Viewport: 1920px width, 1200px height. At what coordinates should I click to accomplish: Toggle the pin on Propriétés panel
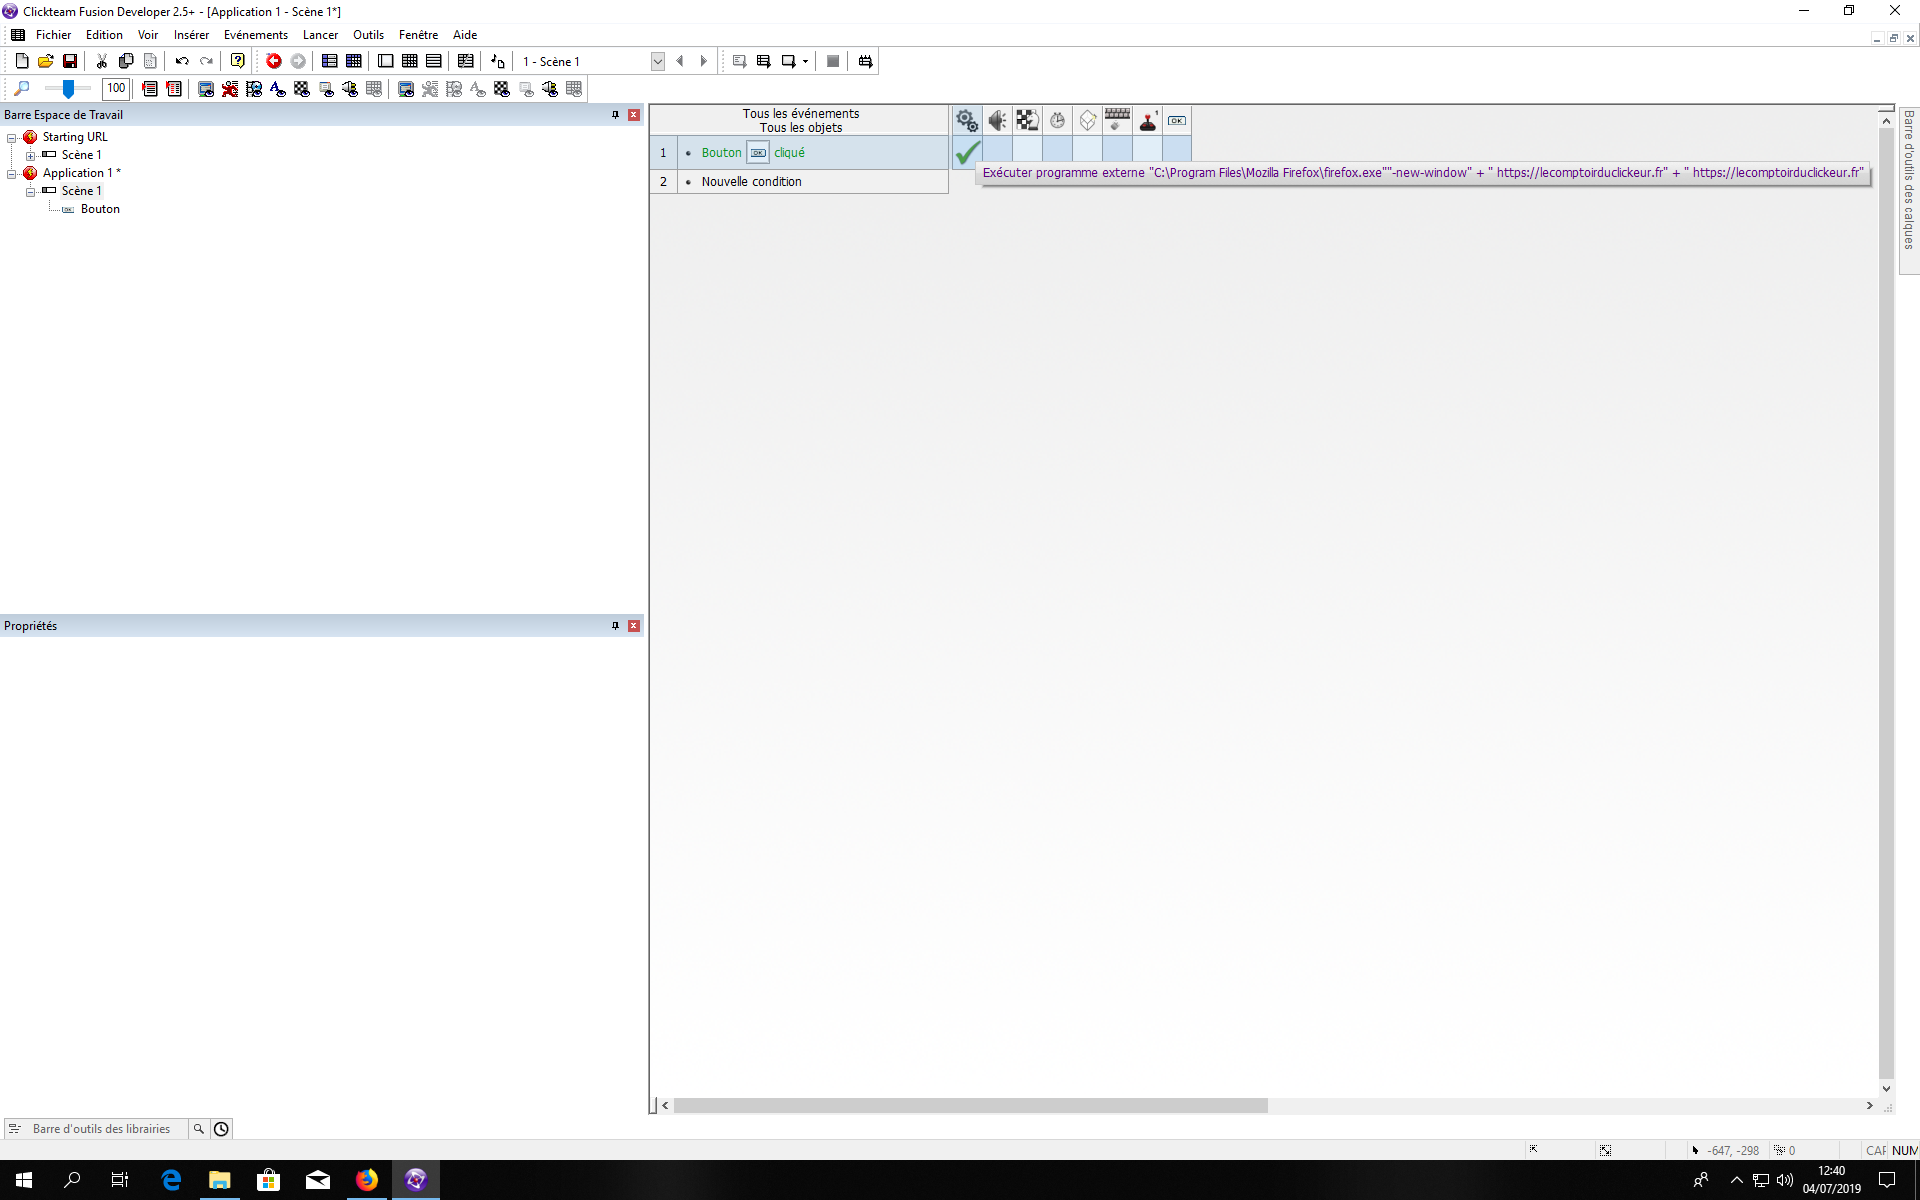(615, 626)
